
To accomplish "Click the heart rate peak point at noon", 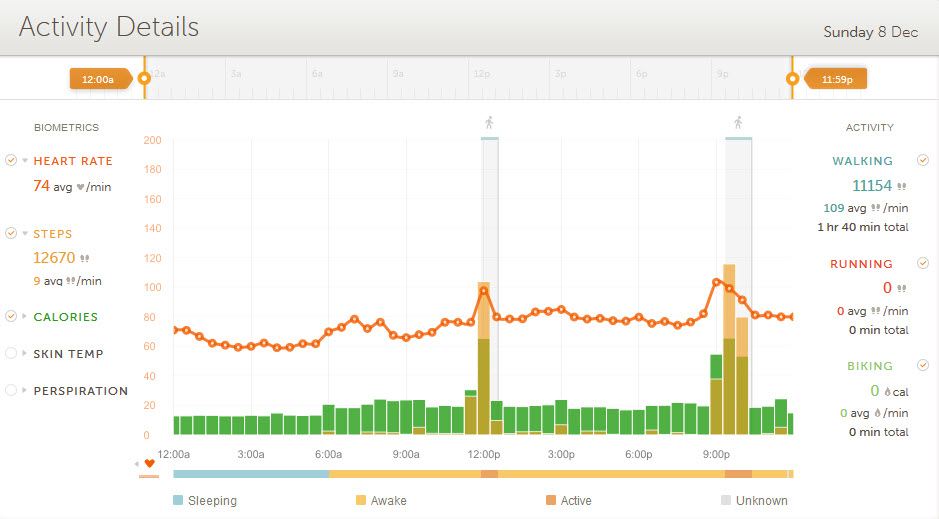I will click(x=484, y=291).
